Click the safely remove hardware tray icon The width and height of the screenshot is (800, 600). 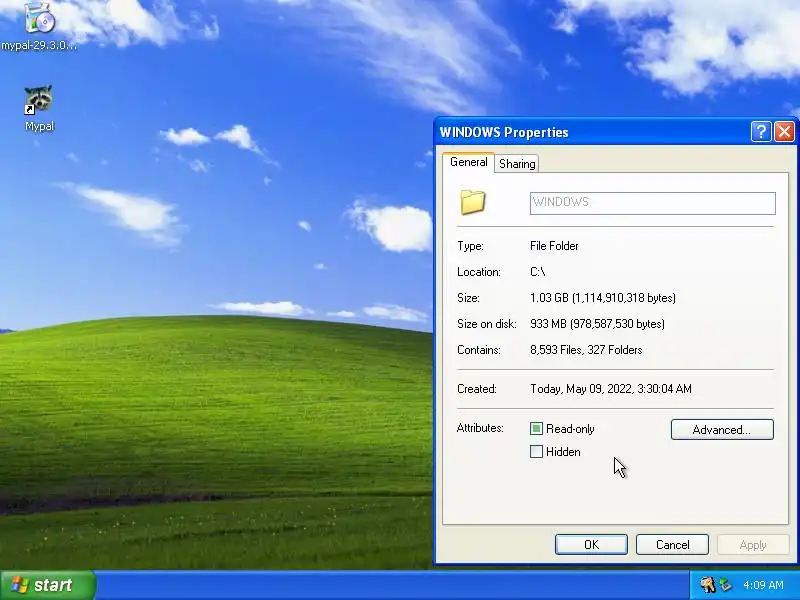725,585
